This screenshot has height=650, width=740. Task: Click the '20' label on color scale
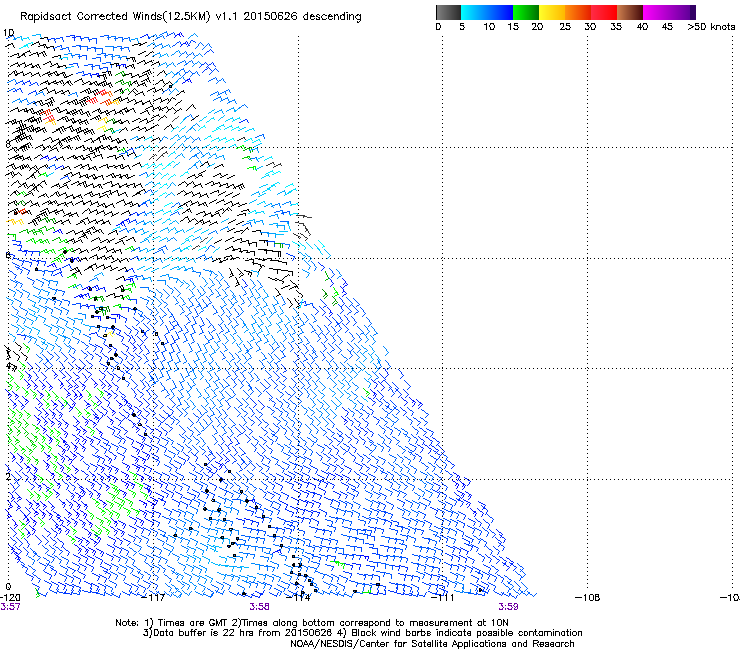pos(537,27)
